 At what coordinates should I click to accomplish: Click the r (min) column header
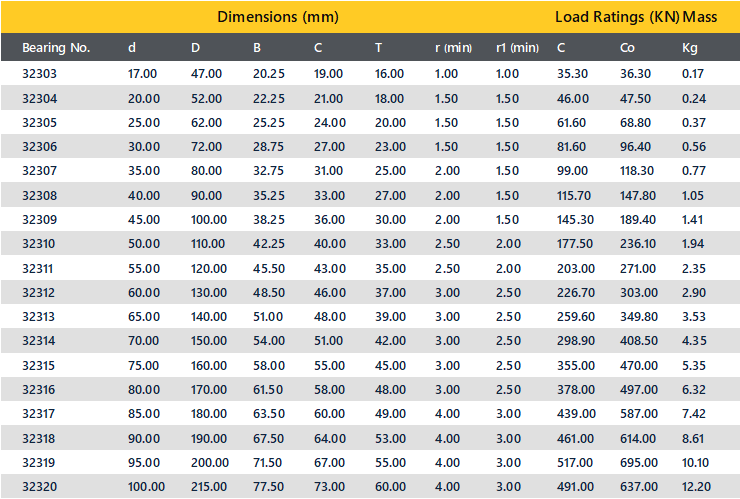click(453, 48)
